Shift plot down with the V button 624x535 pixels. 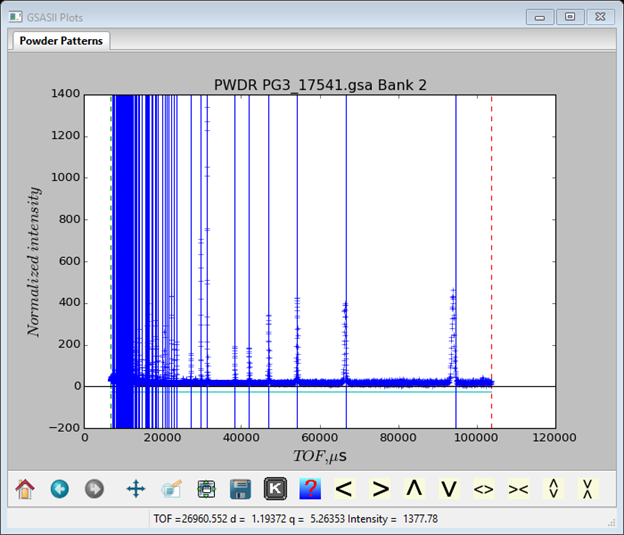click(449, 489)
